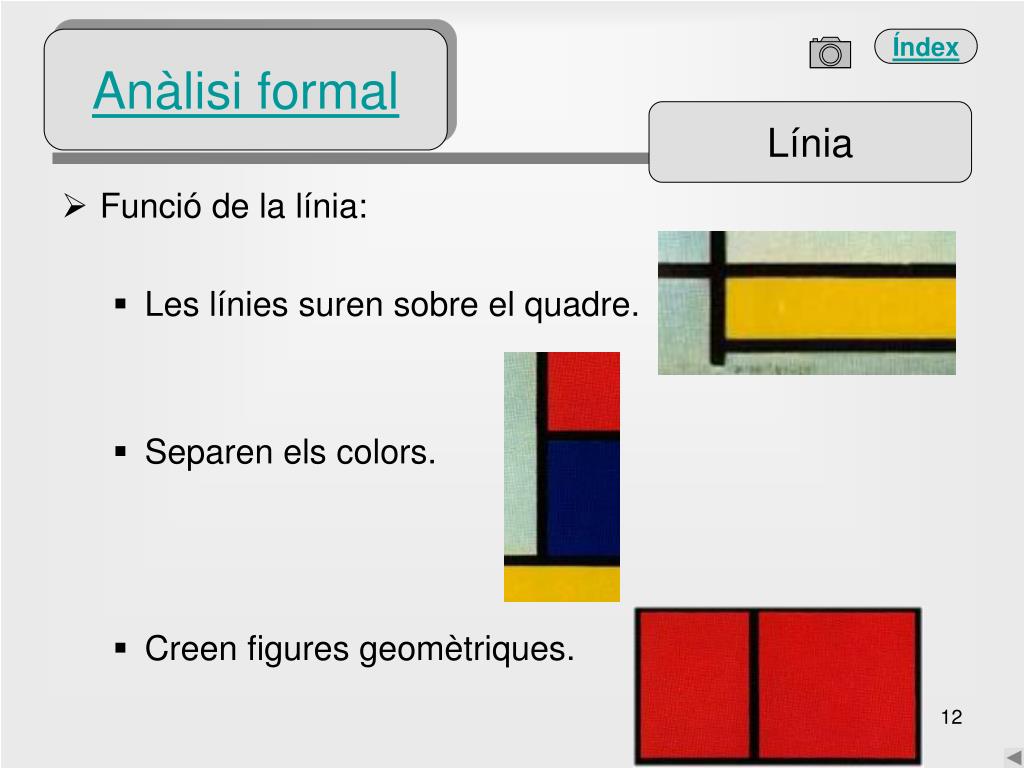Select the Línia section label box

(x=810, y=142)
